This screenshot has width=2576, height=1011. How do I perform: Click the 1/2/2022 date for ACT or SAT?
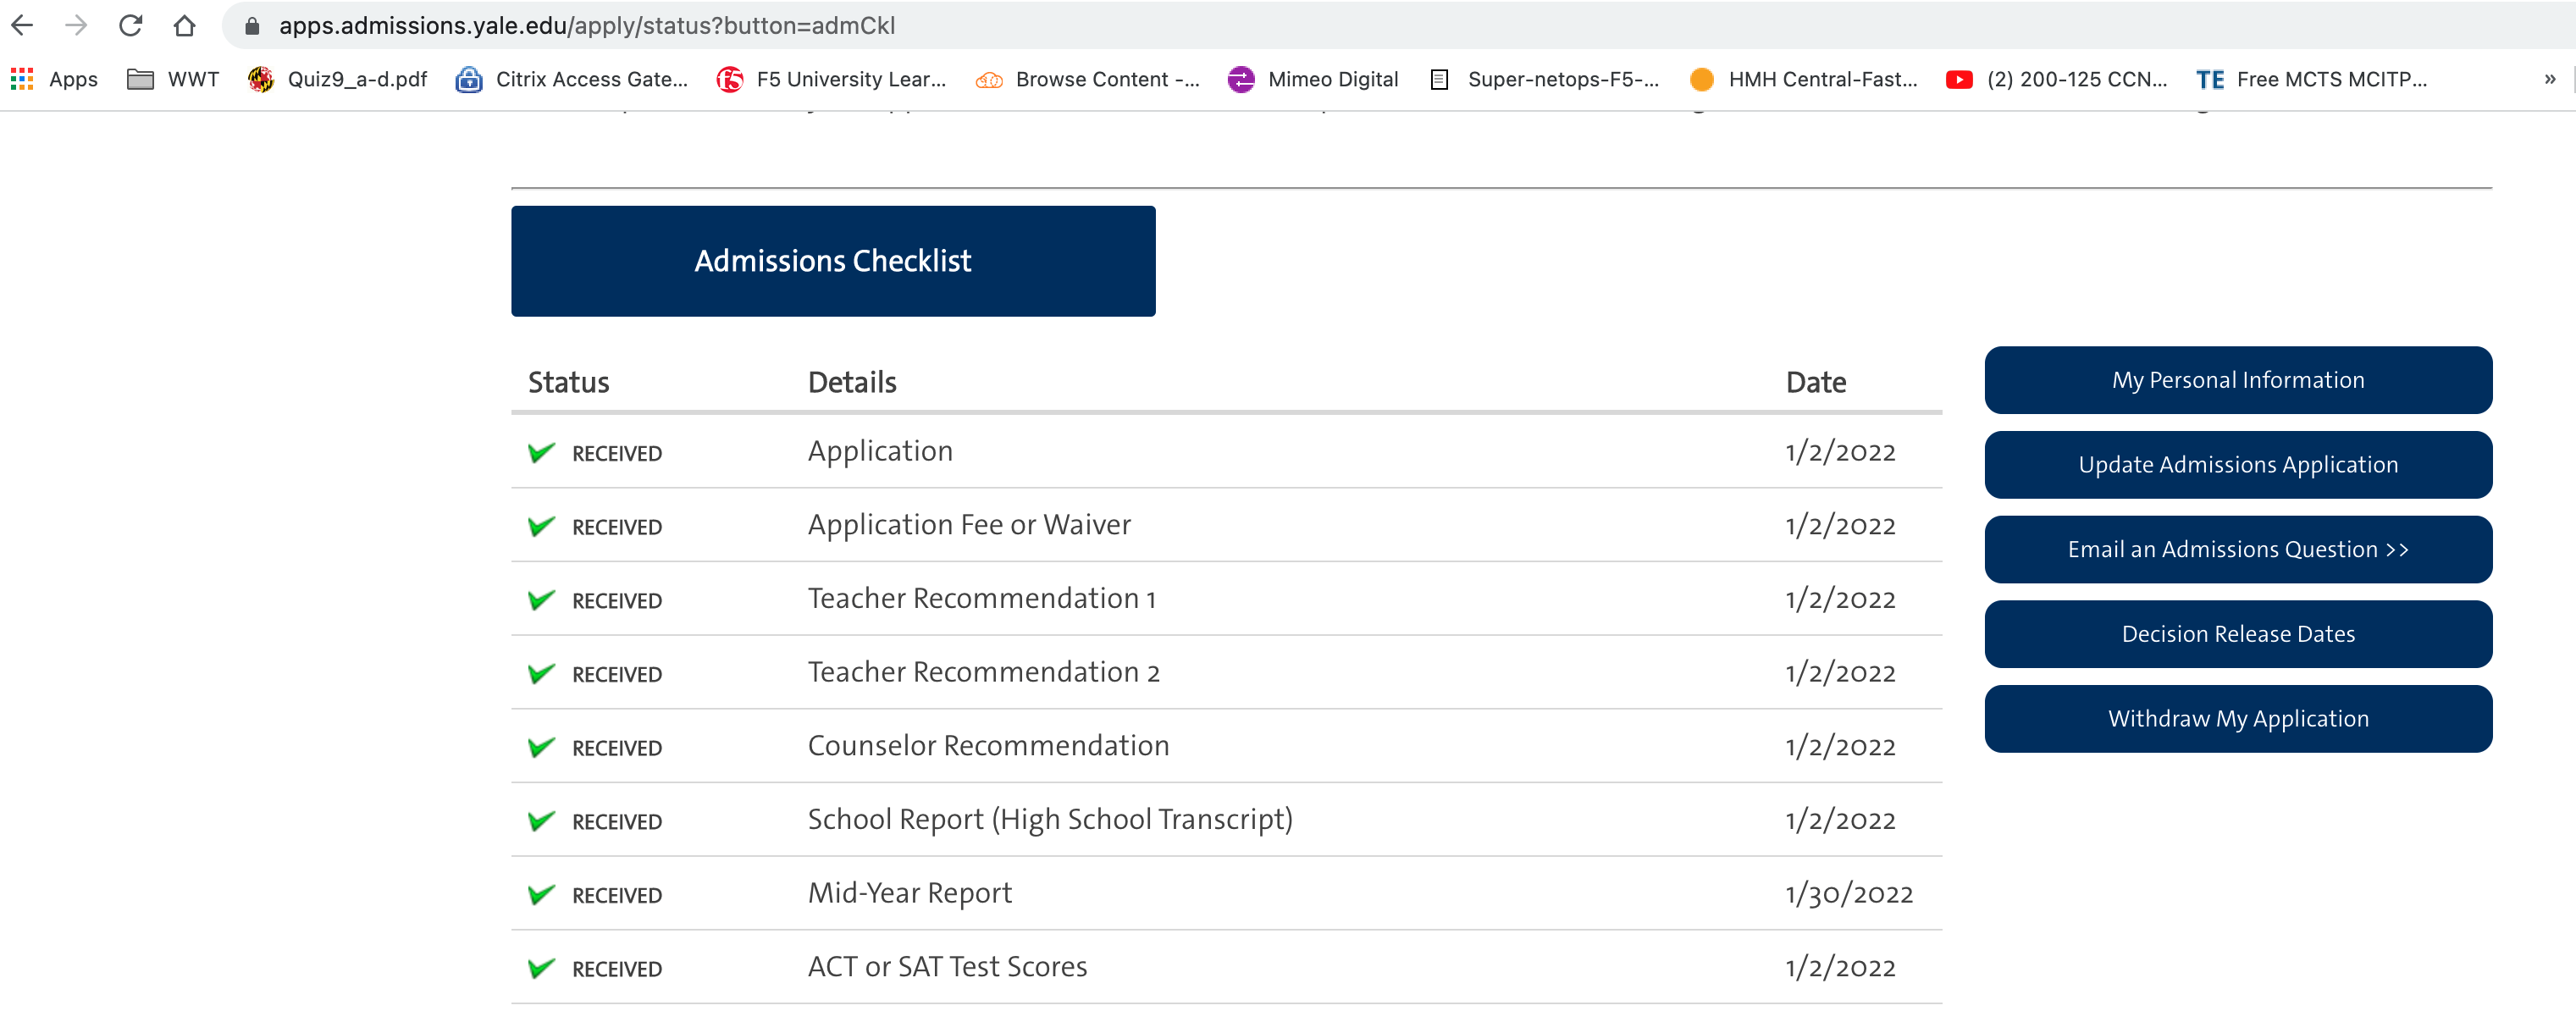tap(1840, 968)
